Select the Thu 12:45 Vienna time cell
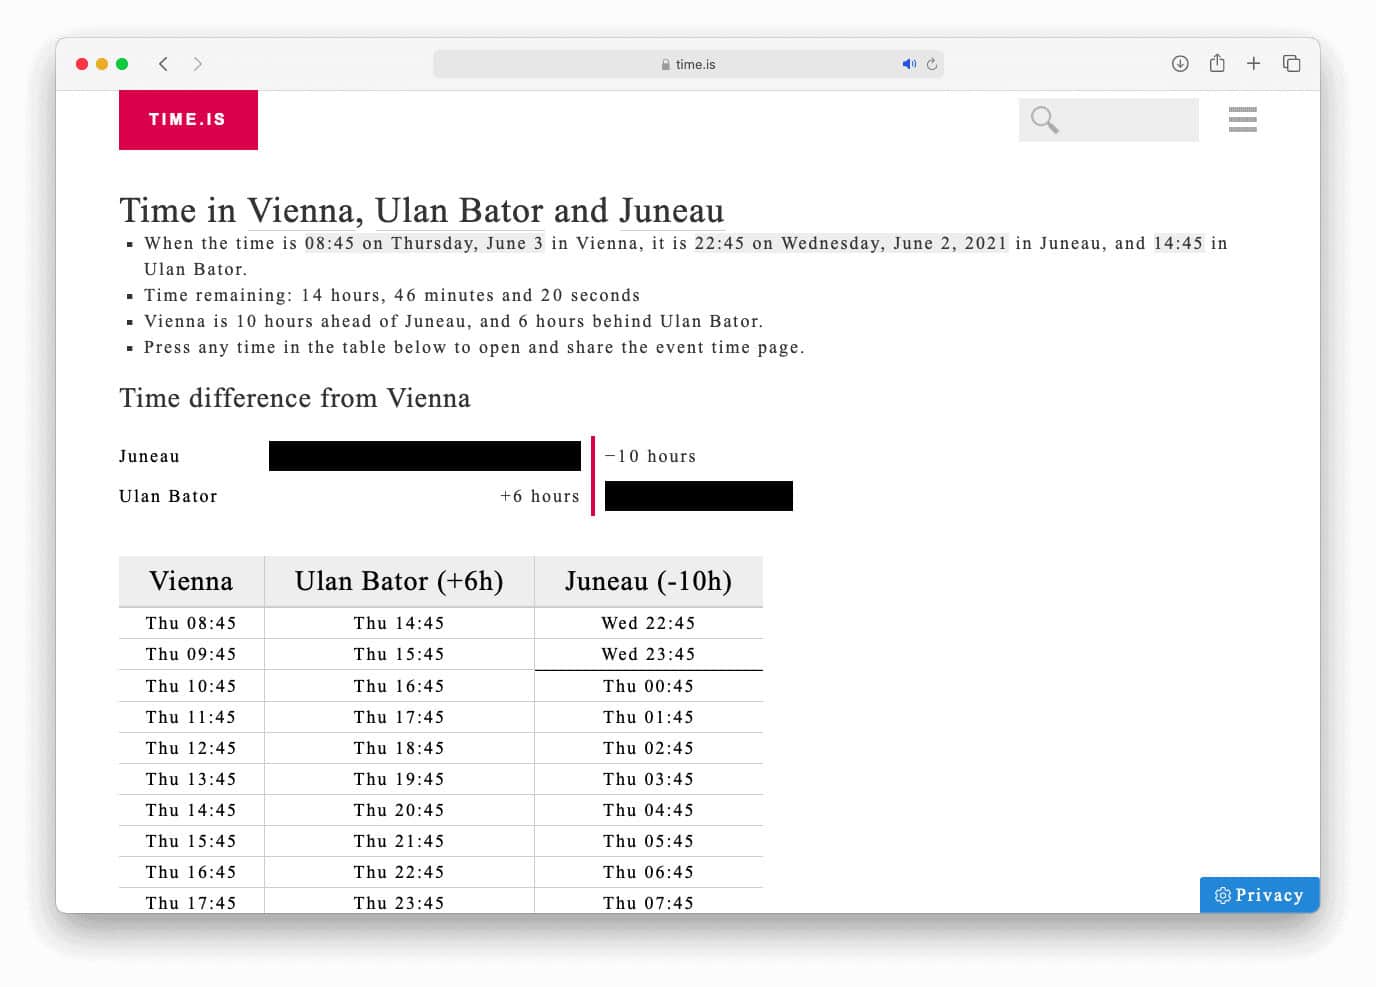Image resolution: width=1376 pixels, height=987 pixels. tap(191, 747)
